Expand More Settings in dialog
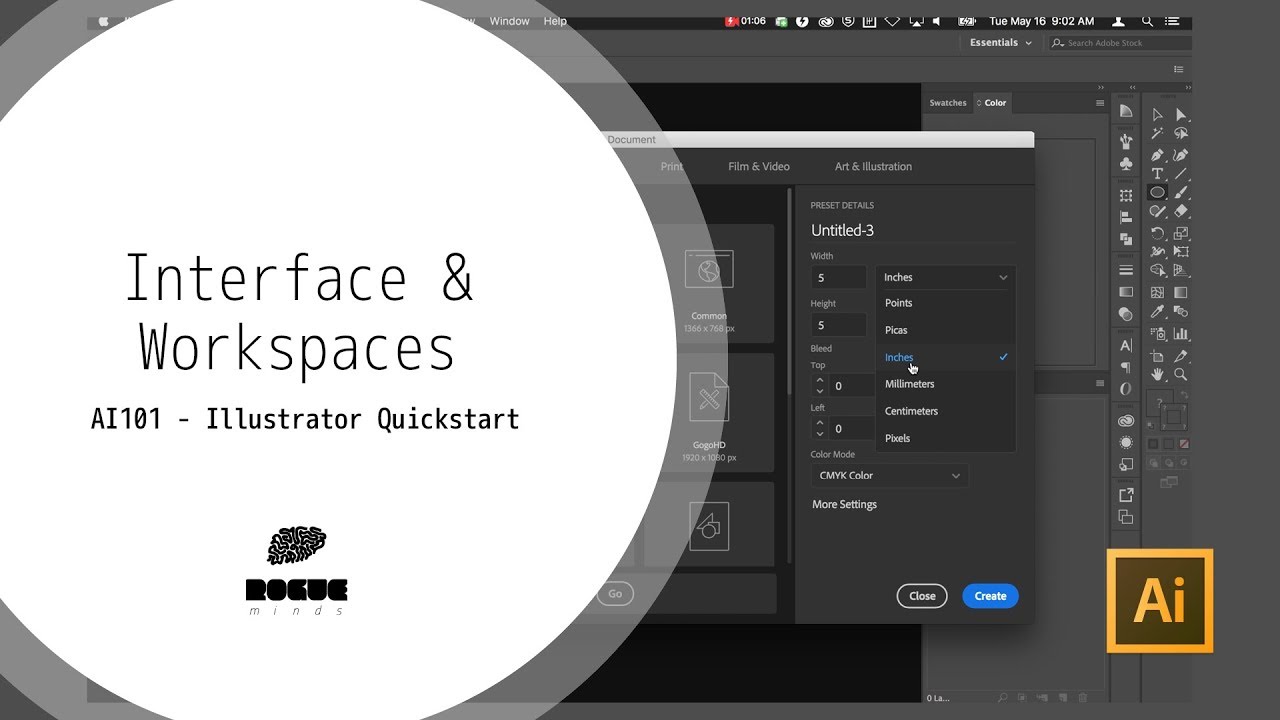This screenshot has height=720, width=1280. point(844,504)
